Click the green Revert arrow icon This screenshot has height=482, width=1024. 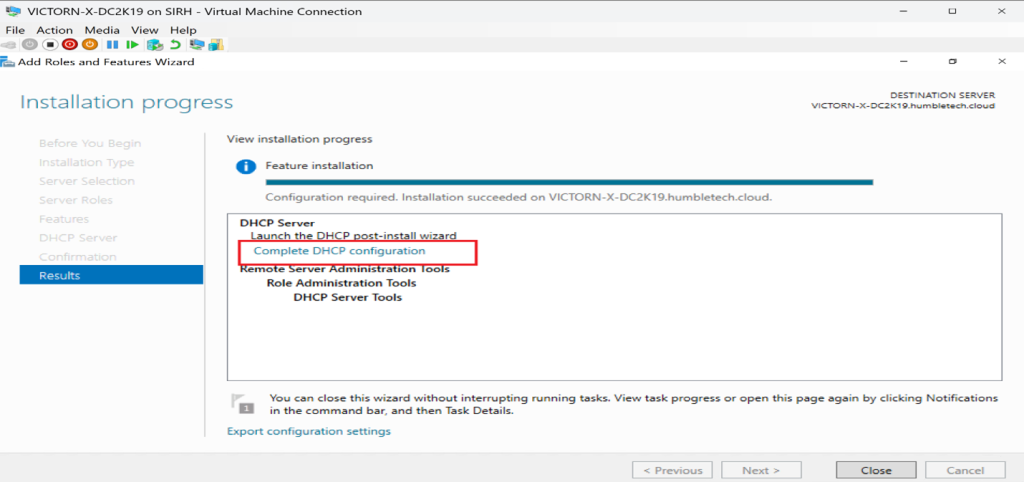[x=176, y=45]
